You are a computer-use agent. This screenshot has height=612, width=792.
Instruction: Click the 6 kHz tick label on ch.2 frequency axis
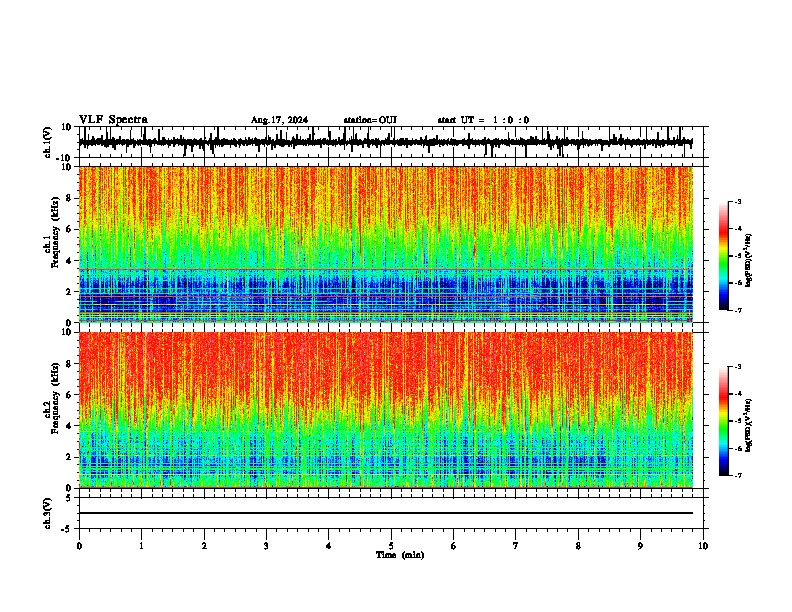69,395
